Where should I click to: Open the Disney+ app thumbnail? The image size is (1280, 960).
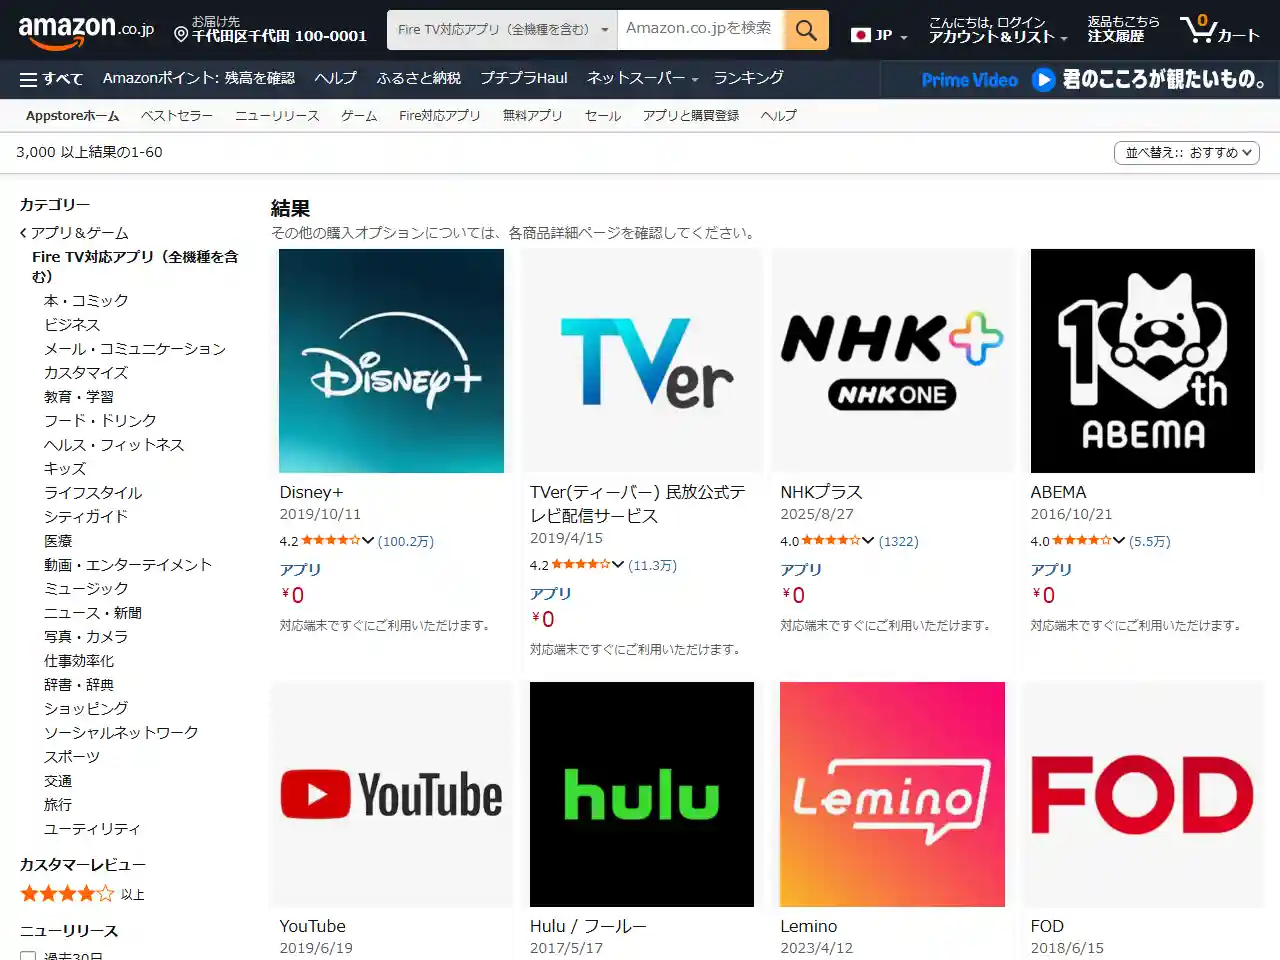pos(392,361)
